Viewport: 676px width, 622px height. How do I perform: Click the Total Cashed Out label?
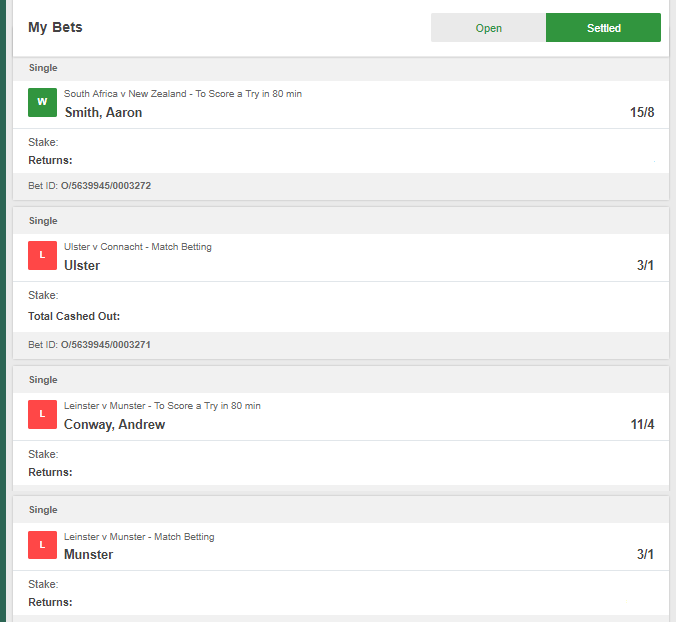click(74, 316)
